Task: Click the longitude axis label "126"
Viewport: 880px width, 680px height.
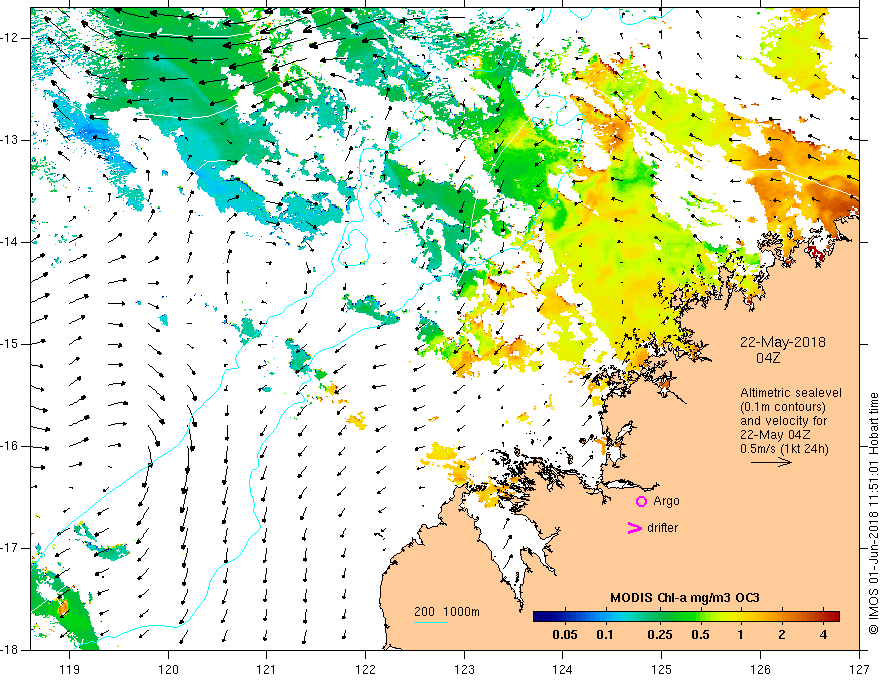Action: tap(760, 669)
